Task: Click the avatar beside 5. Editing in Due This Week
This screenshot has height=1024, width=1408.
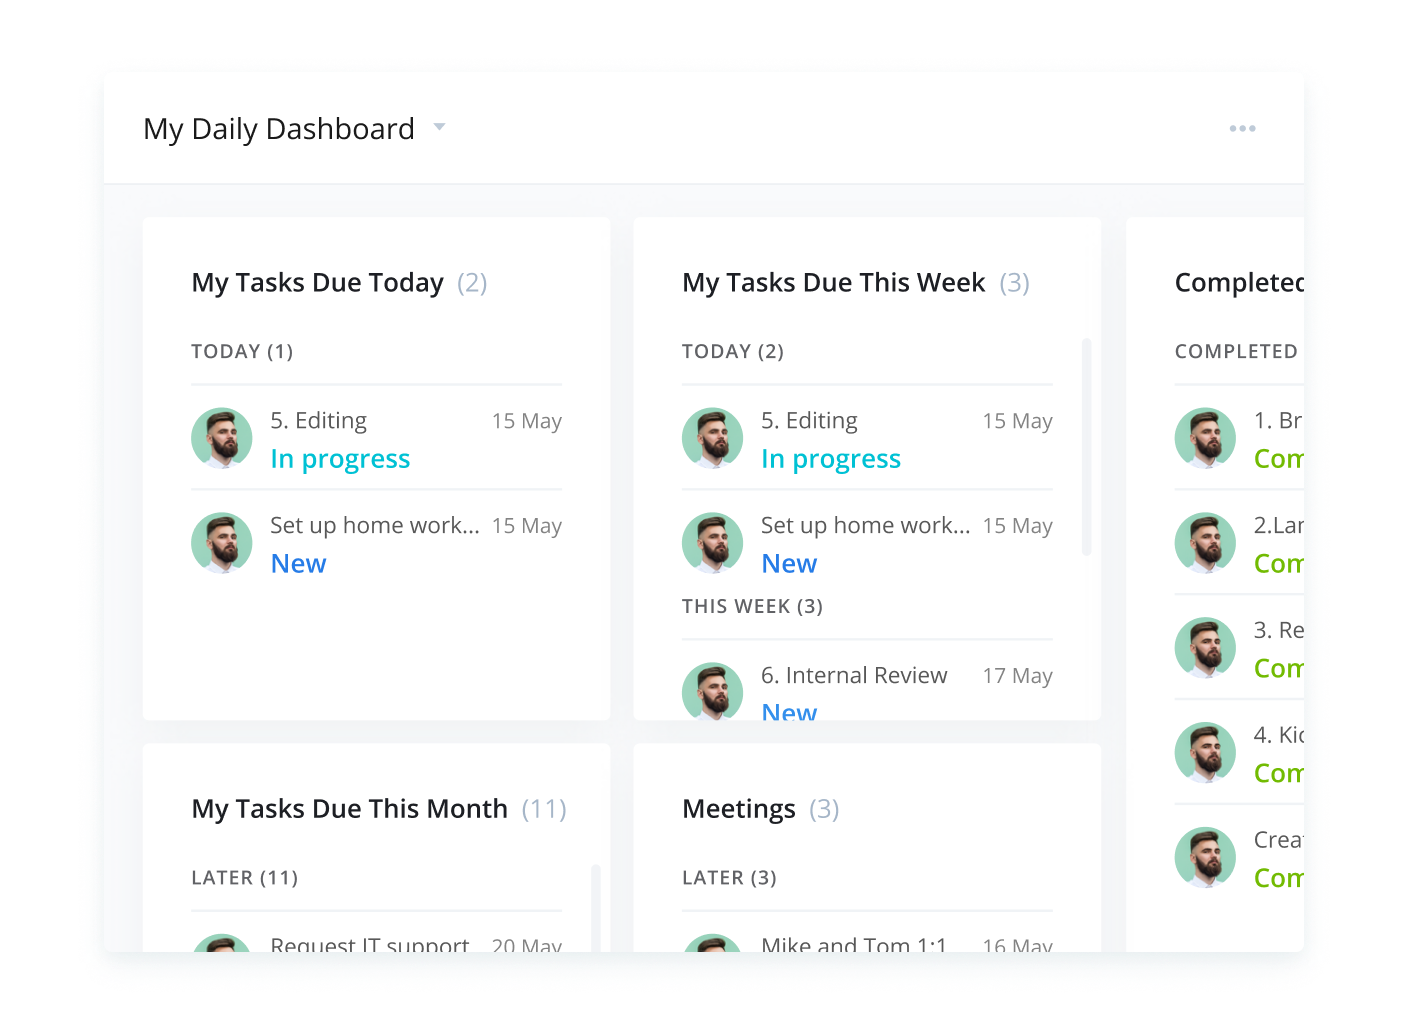Action: point(713,438)
